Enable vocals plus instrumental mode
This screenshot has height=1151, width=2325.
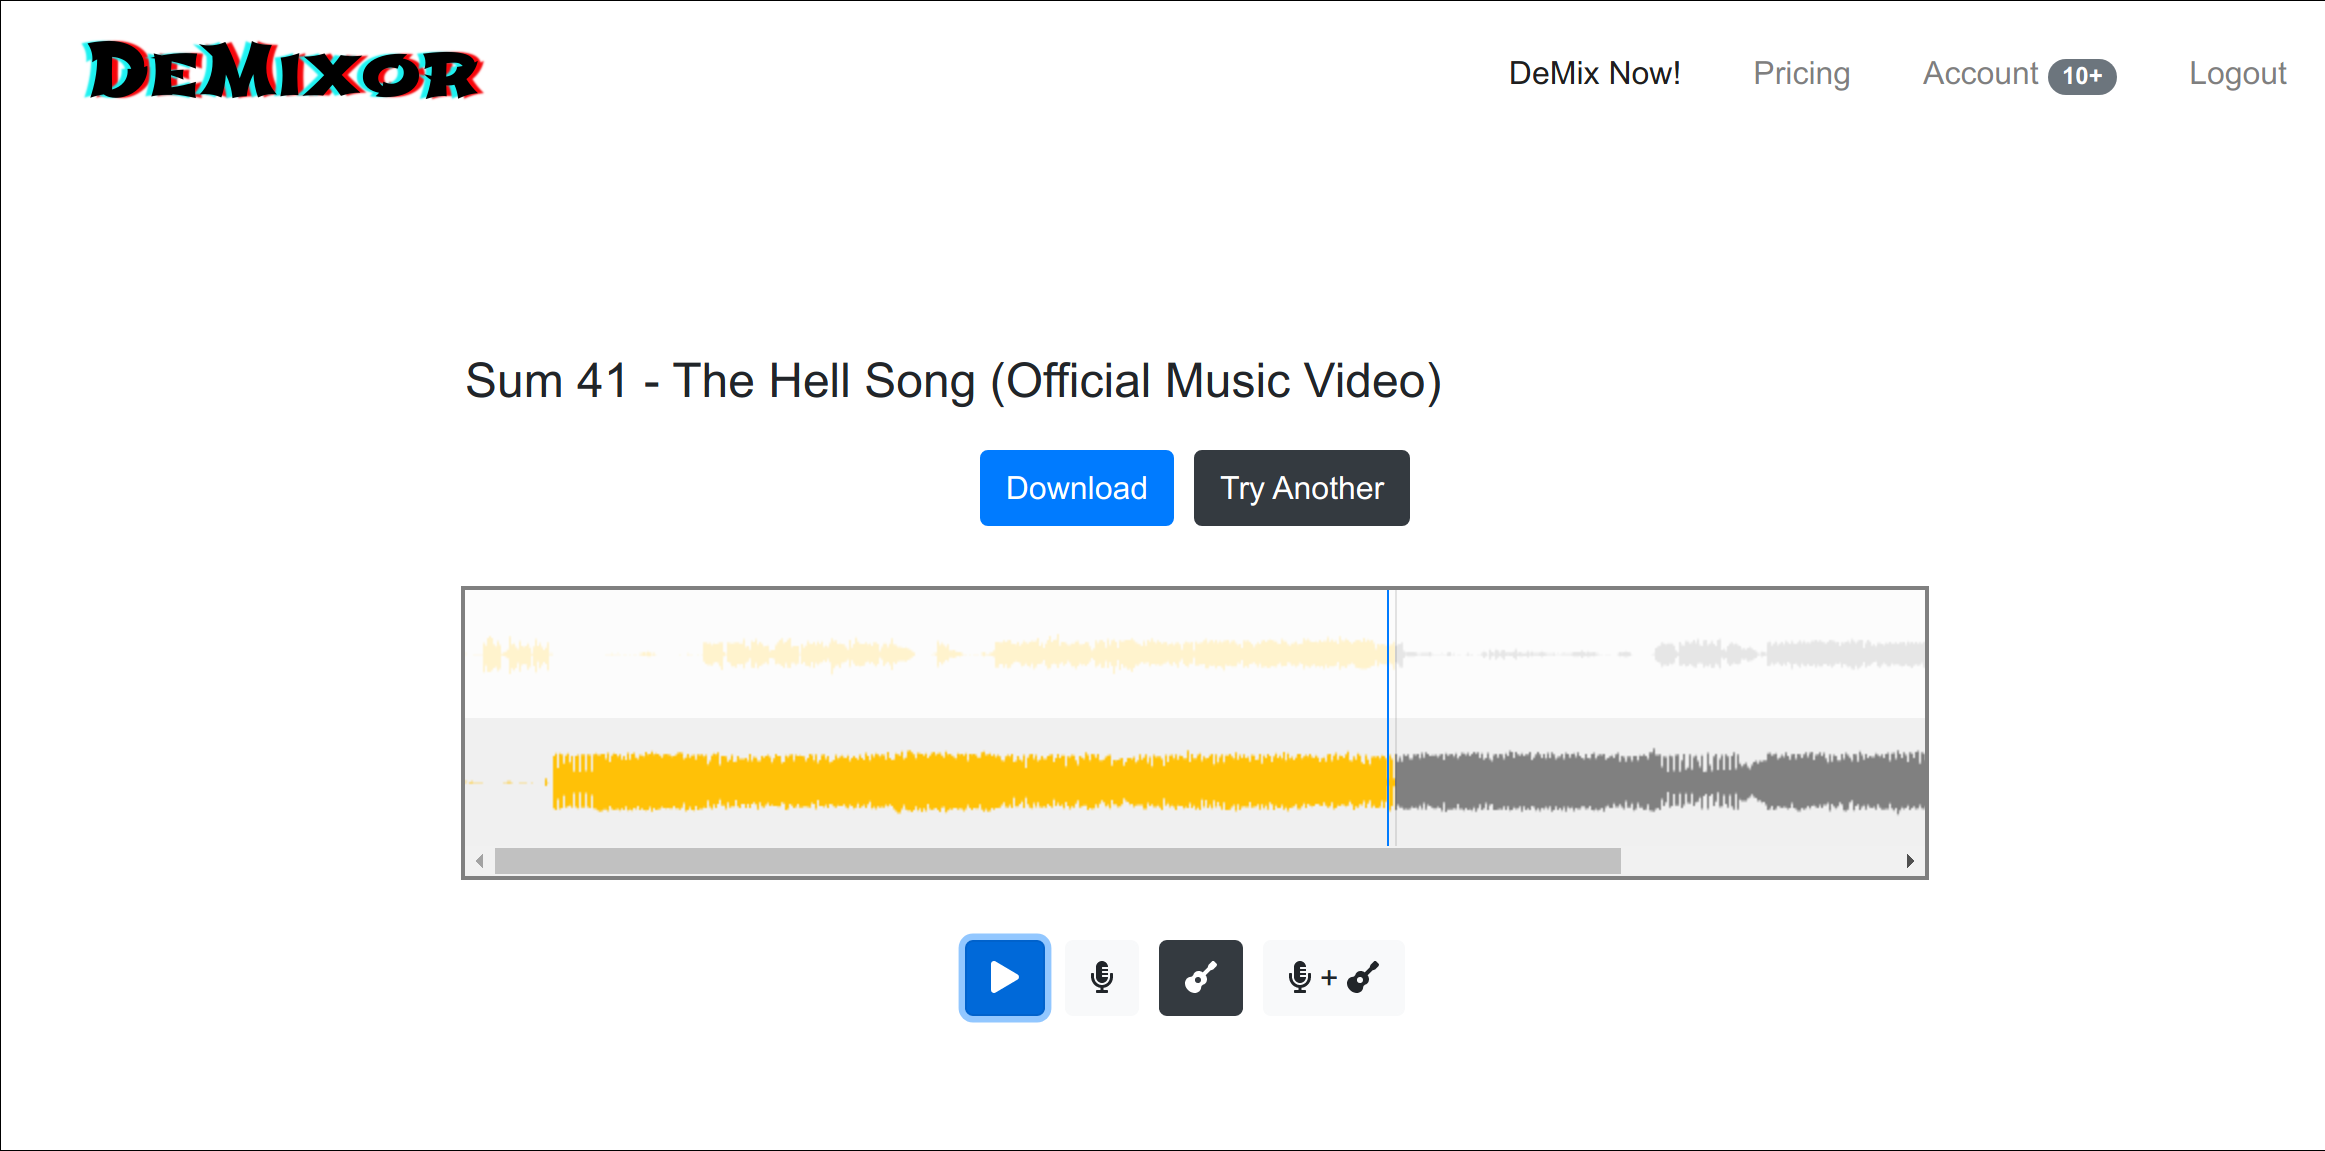pos(1333,977)
